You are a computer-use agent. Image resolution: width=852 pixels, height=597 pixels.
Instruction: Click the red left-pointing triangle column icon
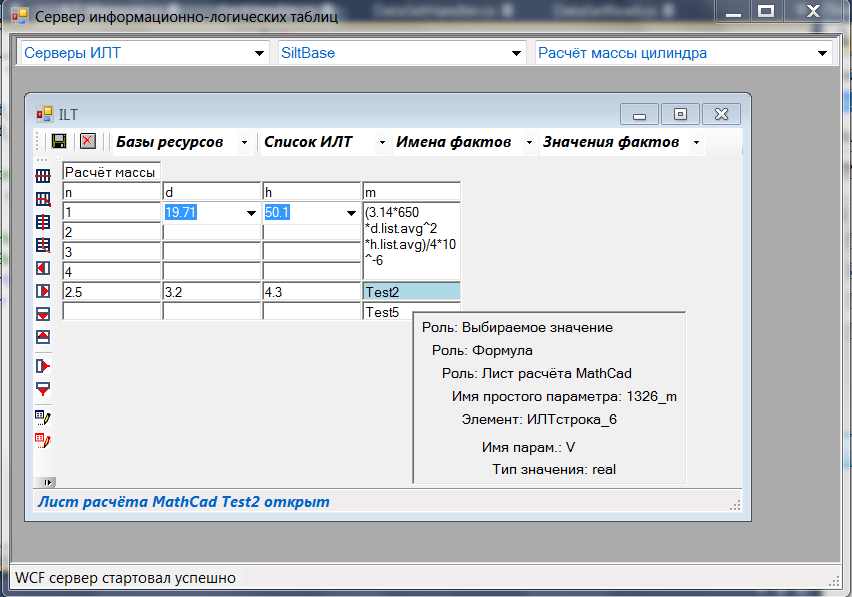pyautogui.click(x=43, y=268)
